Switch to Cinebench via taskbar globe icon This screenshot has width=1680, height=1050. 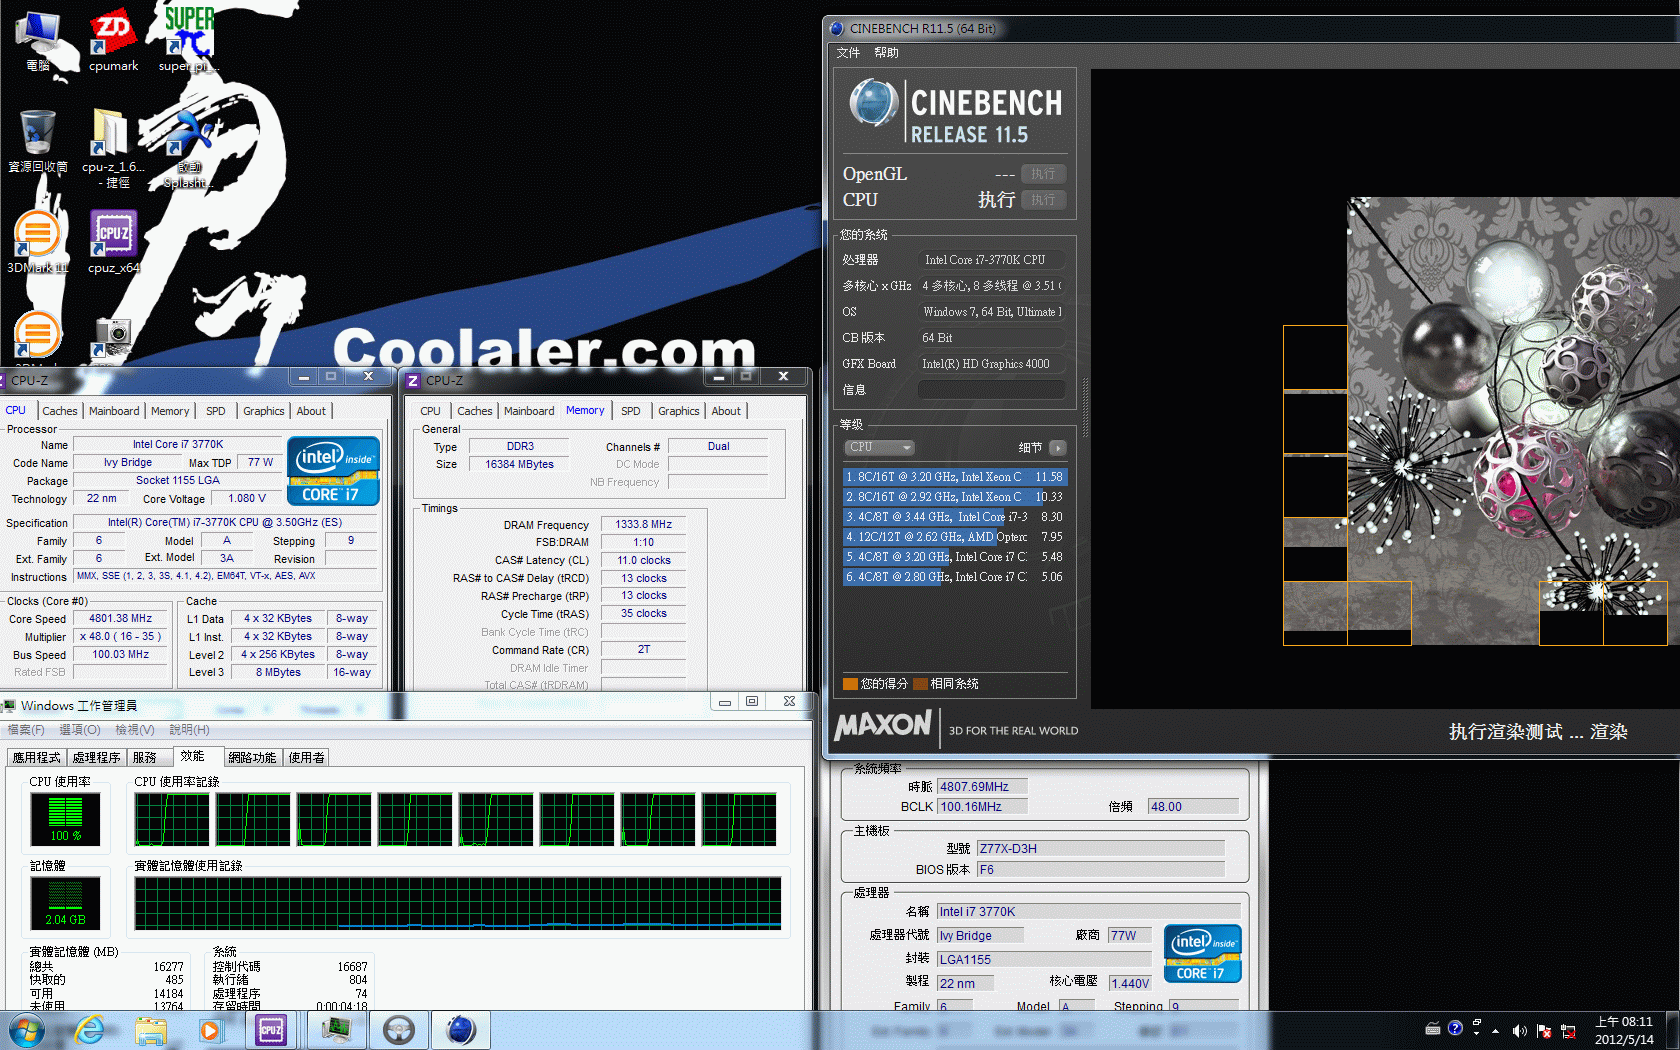pos(460,1029)
